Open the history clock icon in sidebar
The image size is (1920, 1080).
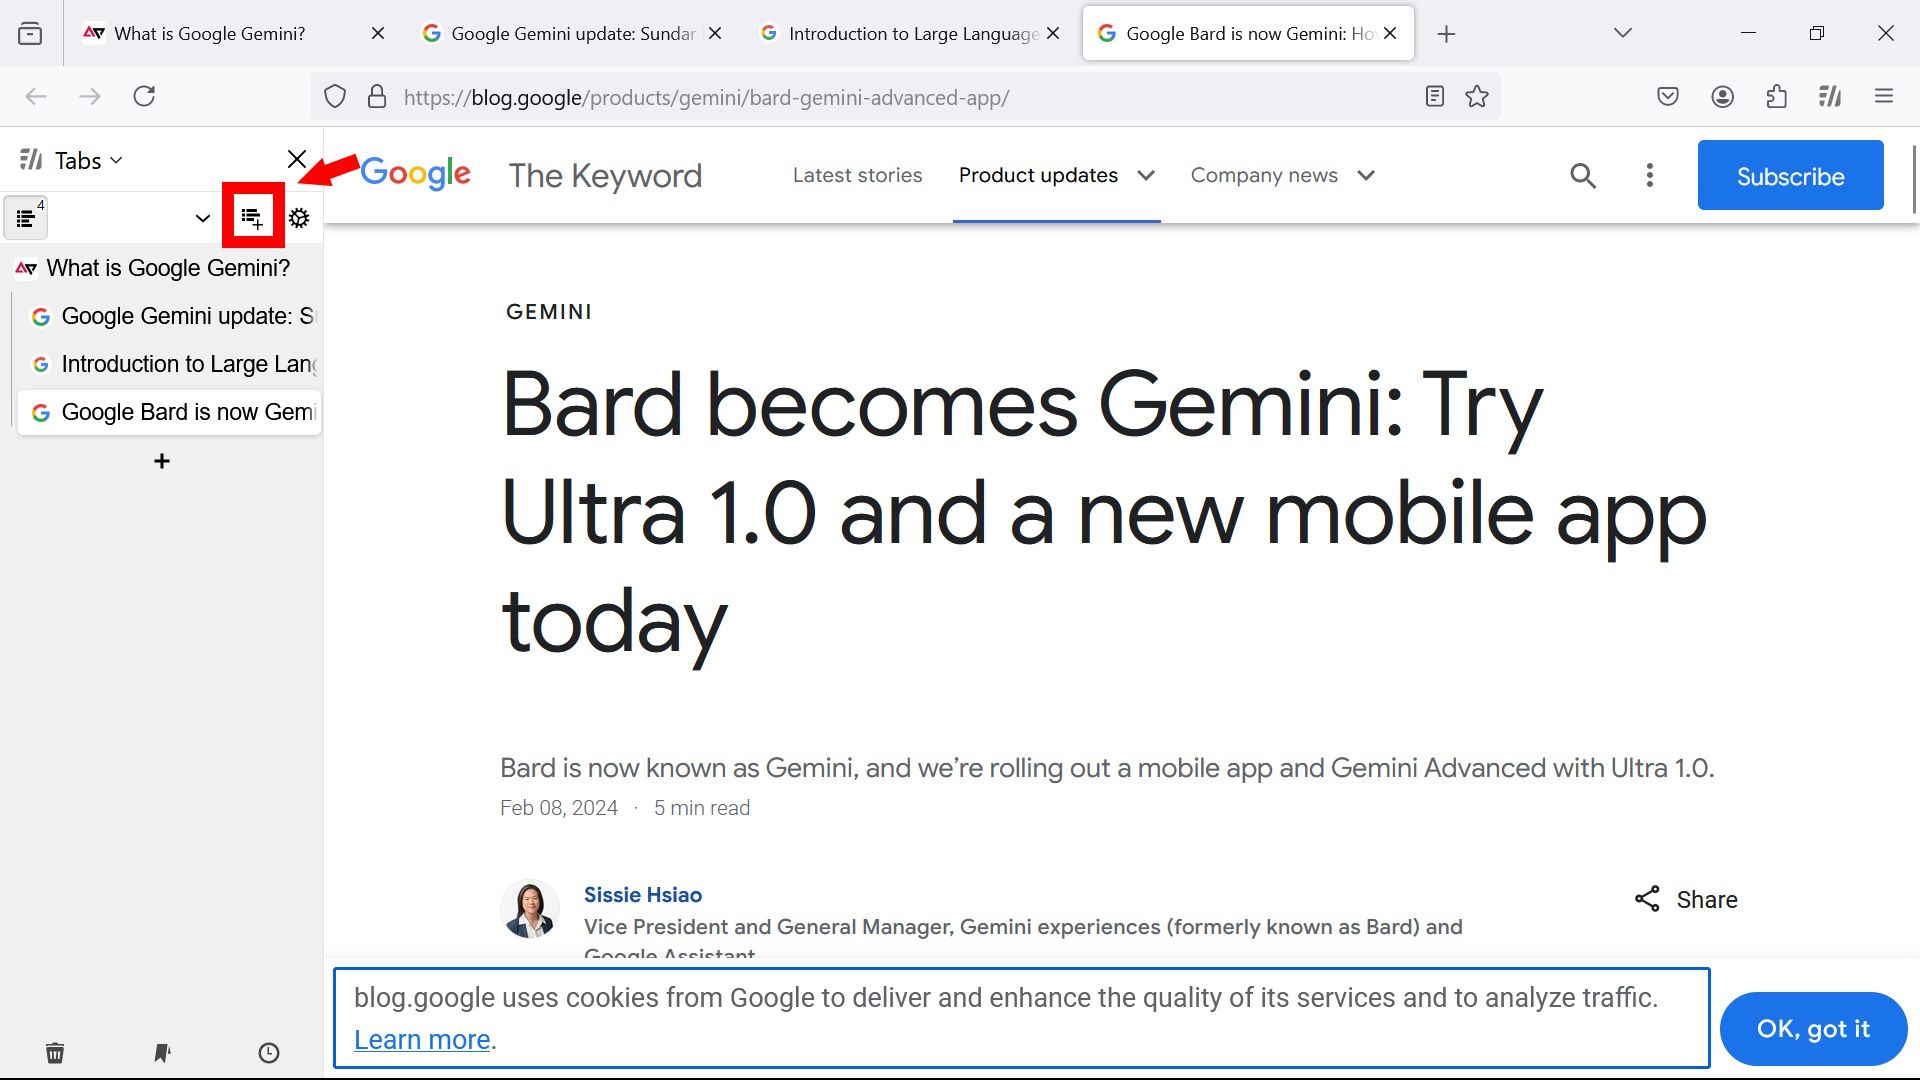[268, 1052]
